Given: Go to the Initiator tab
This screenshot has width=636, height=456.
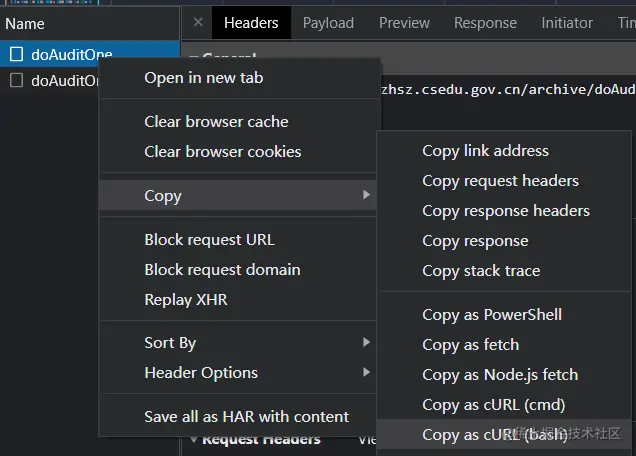Looking at the screenshot, I should tap(567, 22).
